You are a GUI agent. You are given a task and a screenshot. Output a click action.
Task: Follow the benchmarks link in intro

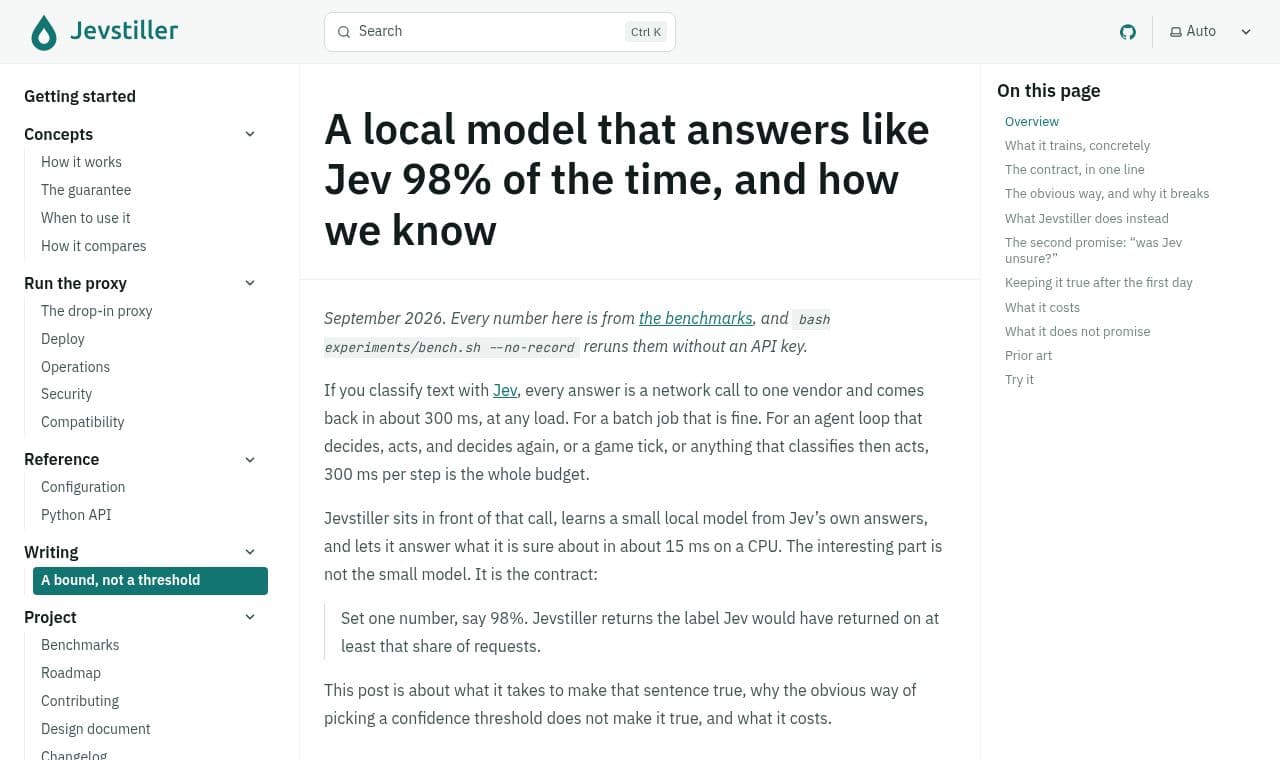tap(696, 318)
